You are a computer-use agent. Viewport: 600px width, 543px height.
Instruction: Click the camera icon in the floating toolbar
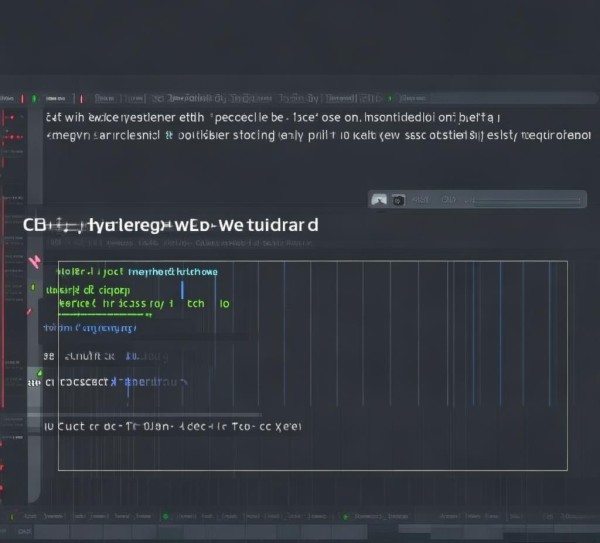pyautogui.click(x=397, y=200)
